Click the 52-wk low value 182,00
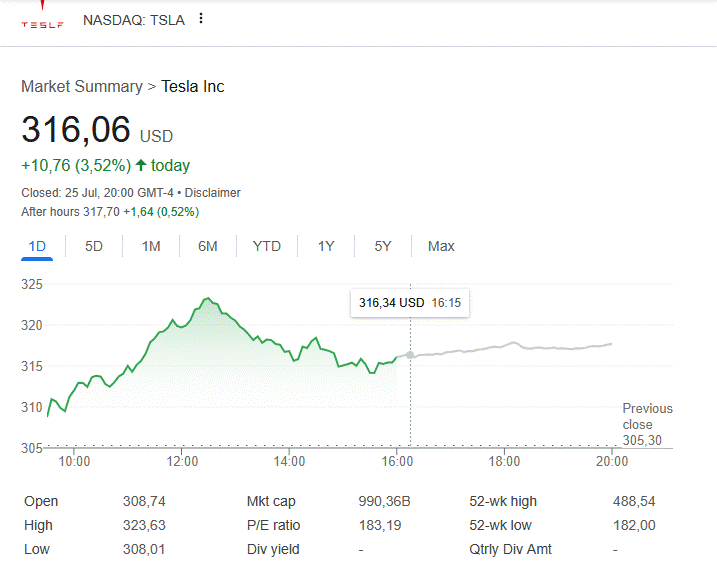The height and width of the screenshot is (565, 717). 634,525
